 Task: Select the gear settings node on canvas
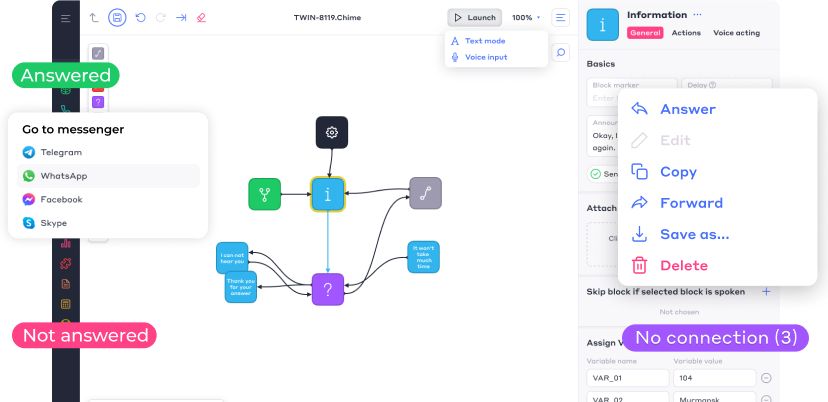tap(331, 132)
